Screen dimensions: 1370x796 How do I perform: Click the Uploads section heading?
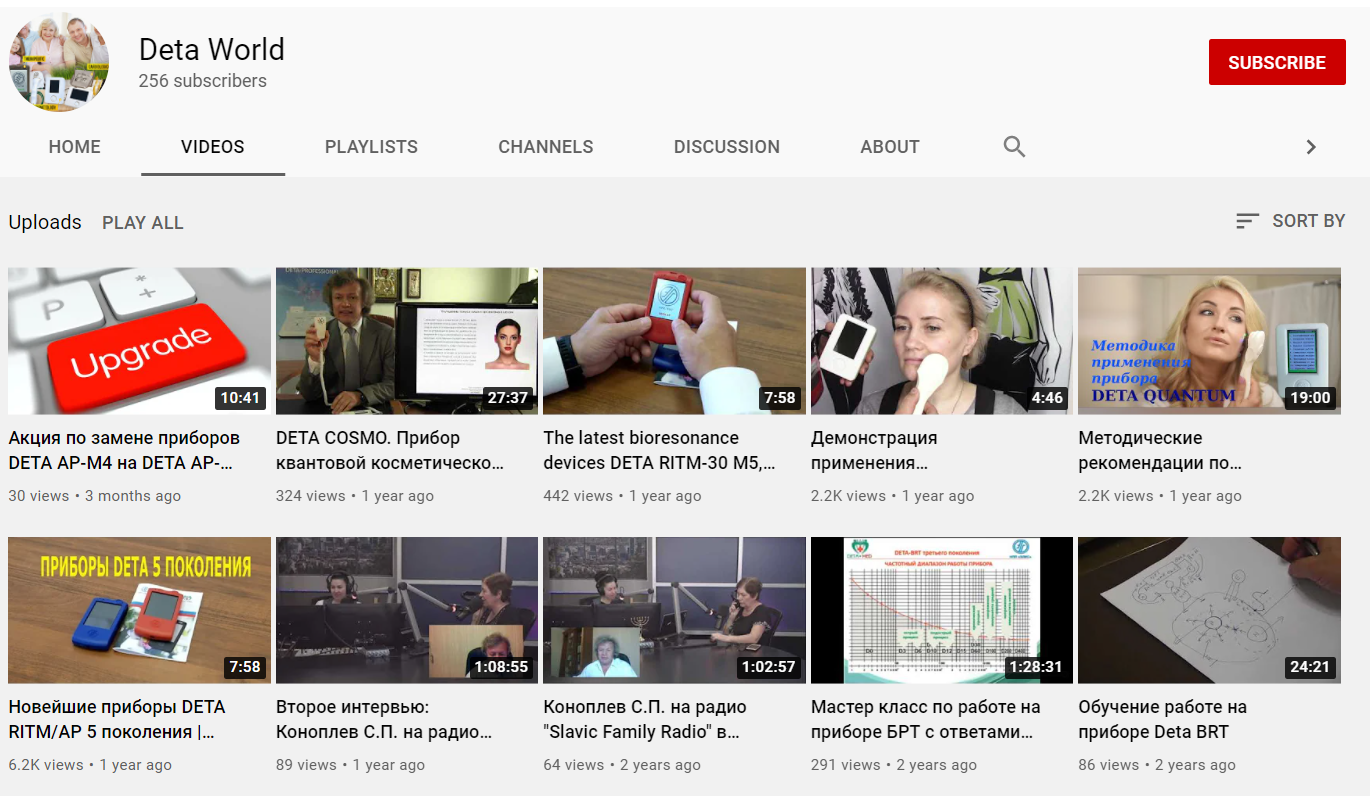pos(45,222)
